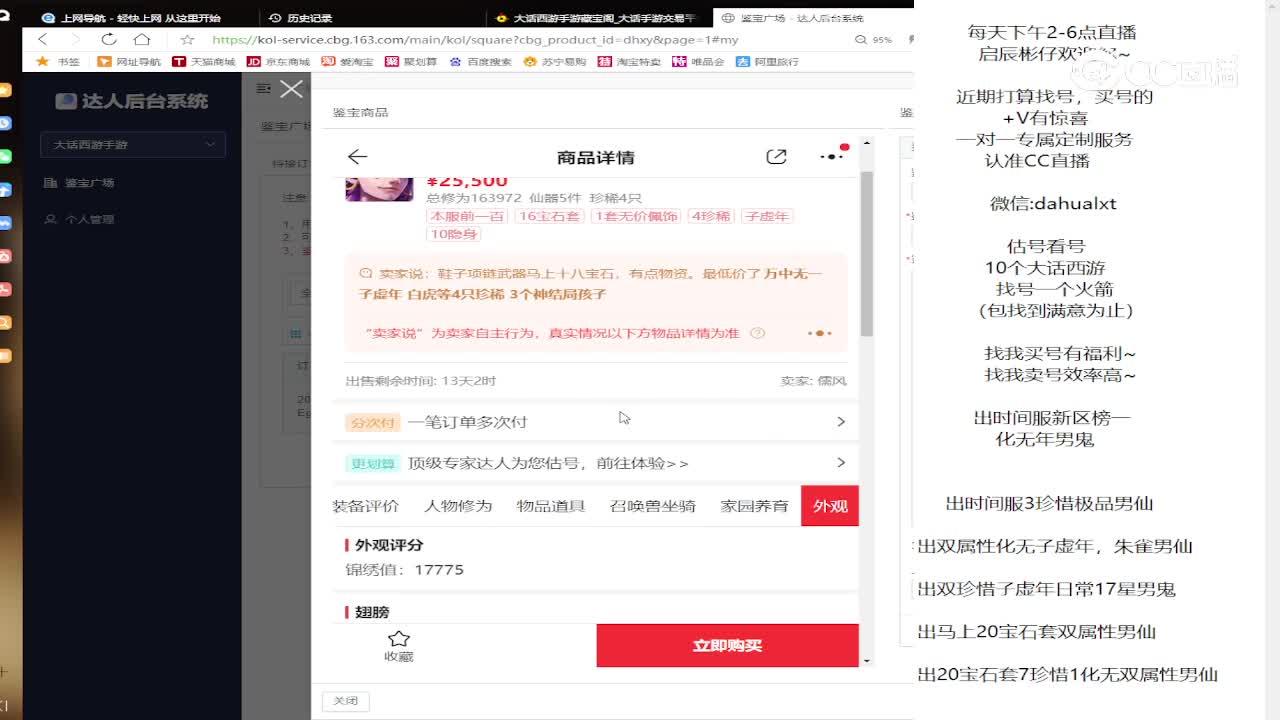Switch to the 人物修为 tab

click(458, 506)
